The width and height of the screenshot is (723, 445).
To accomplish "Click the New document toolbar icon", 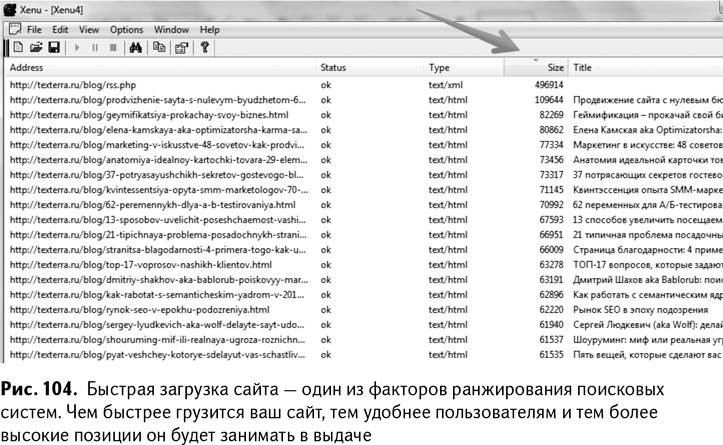I will (x=18, y=47).
